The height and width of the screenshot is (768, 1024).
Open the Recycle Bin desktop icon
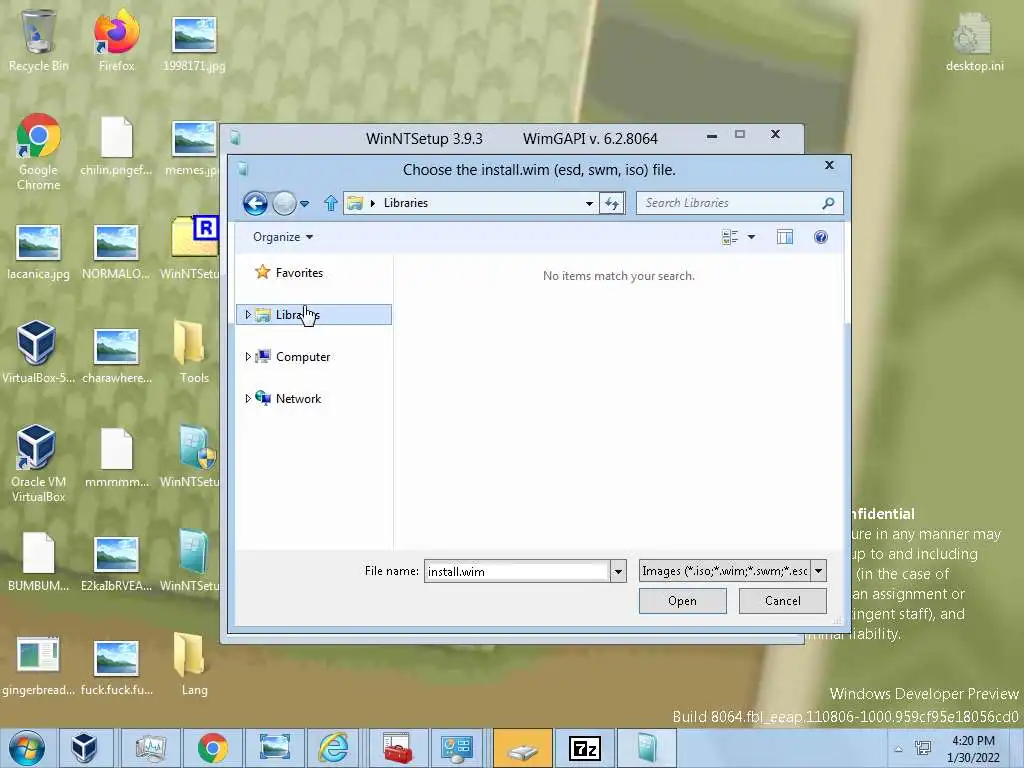pyautogui.click(x=38, y=40)
